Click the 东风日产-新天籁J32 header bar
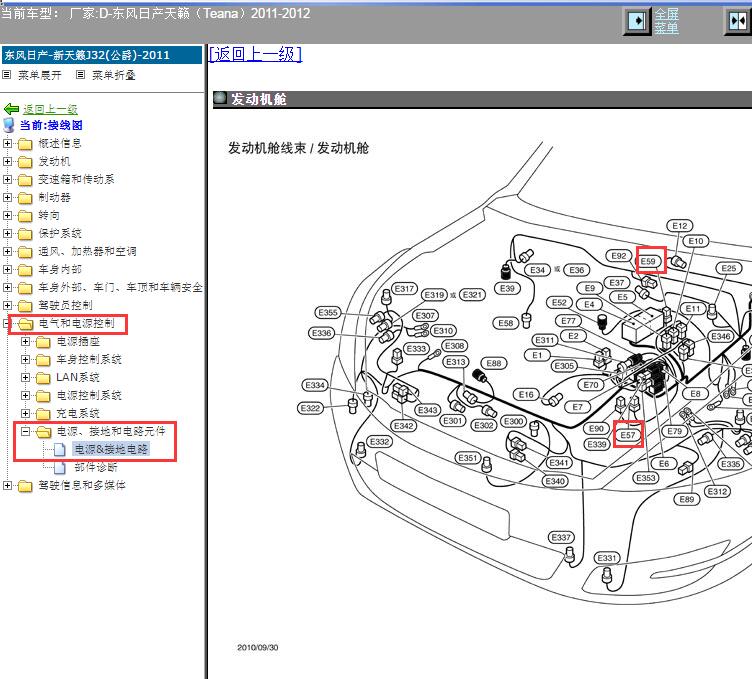 tap(102, 55)
